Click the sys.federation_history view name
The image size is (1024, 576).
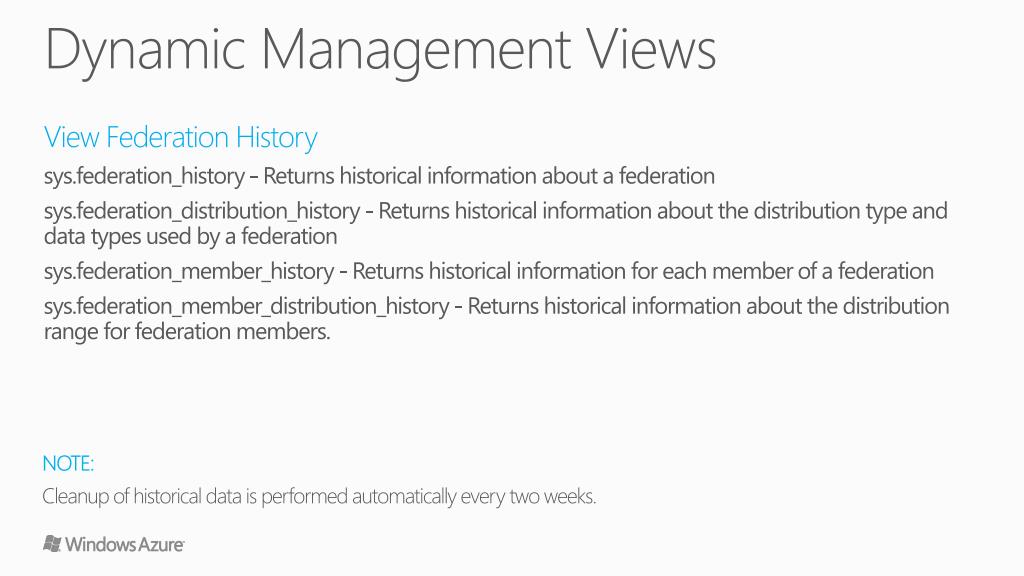coord(143,177)
